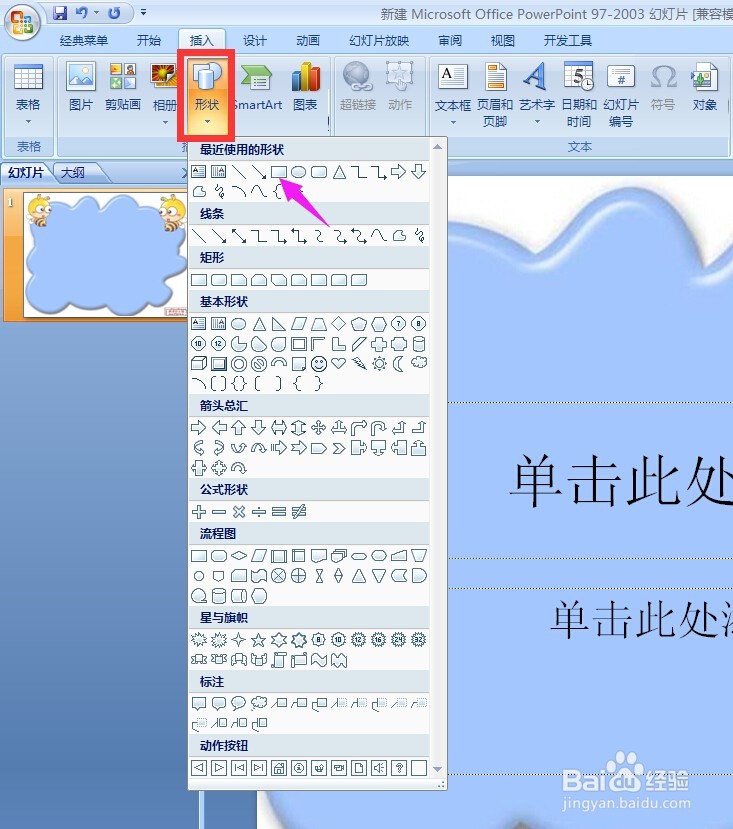Choose the crescent moon basic shape
This screenshot has width=733, height=829.
tap(398, 363)
